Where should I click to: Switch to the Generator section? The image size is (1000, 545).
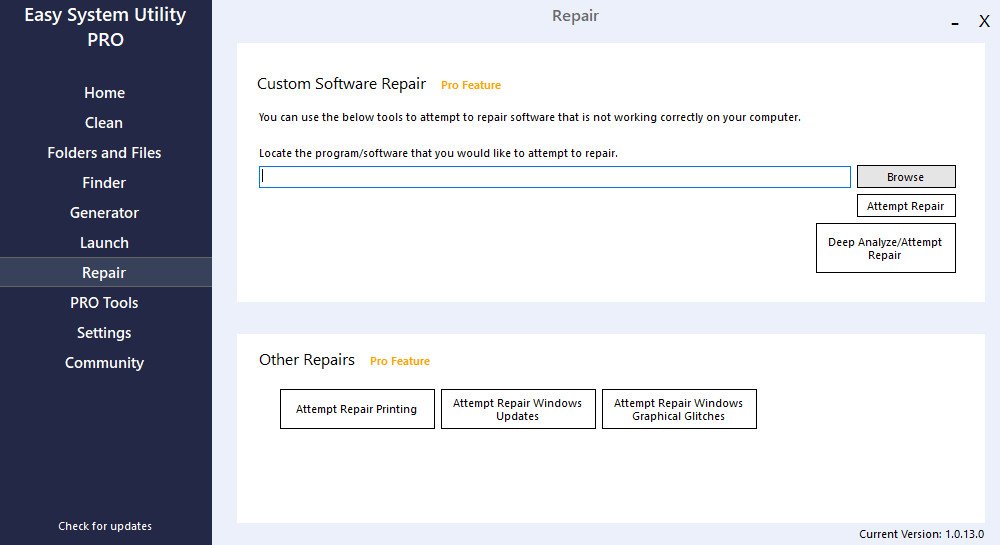pyautogui.click(x=104, y=213)
